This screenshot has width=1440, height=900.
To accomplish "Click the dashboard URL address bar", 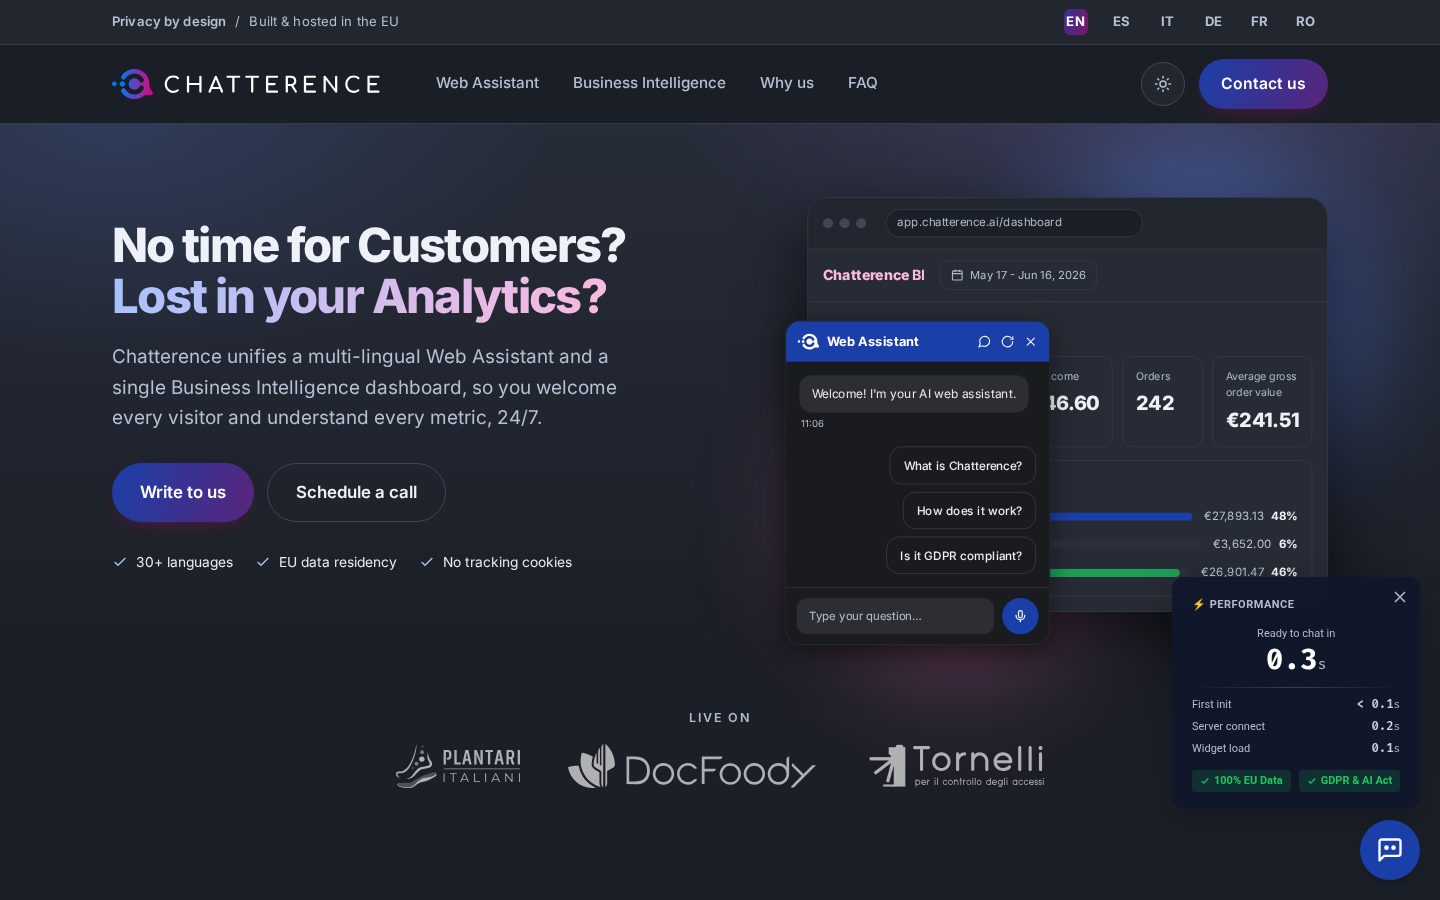I will (1013, 223).
